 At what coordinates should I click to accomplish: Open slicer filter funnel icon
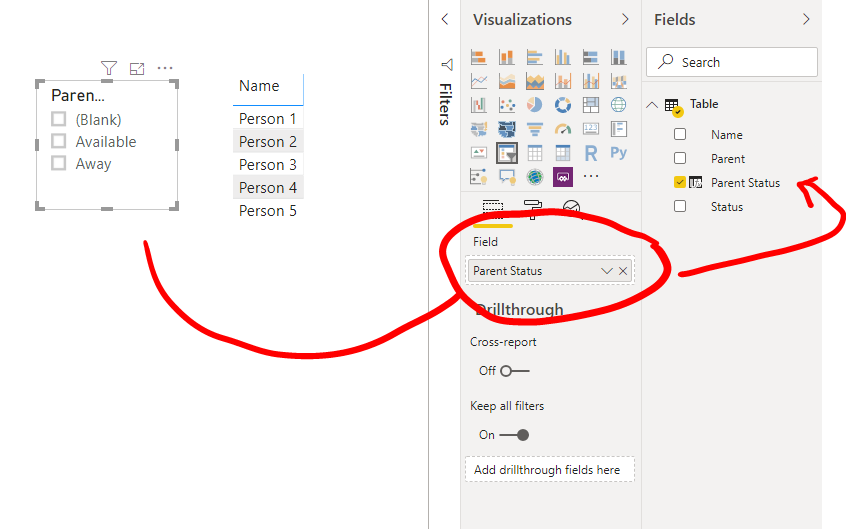point(109,68)
